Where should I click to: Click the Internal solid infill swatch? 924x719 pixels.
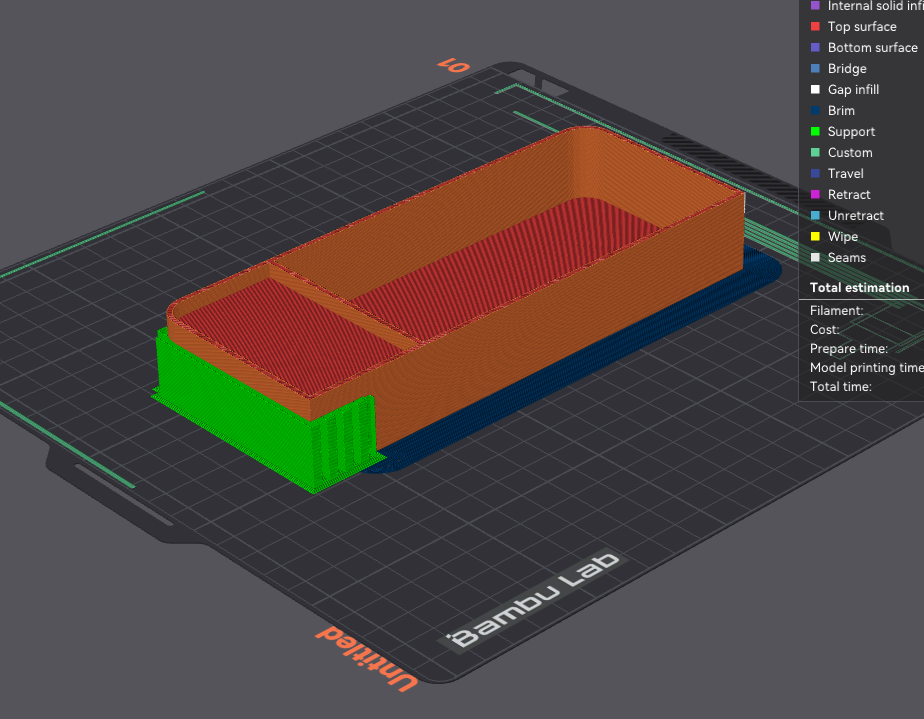tap(815, 6)
